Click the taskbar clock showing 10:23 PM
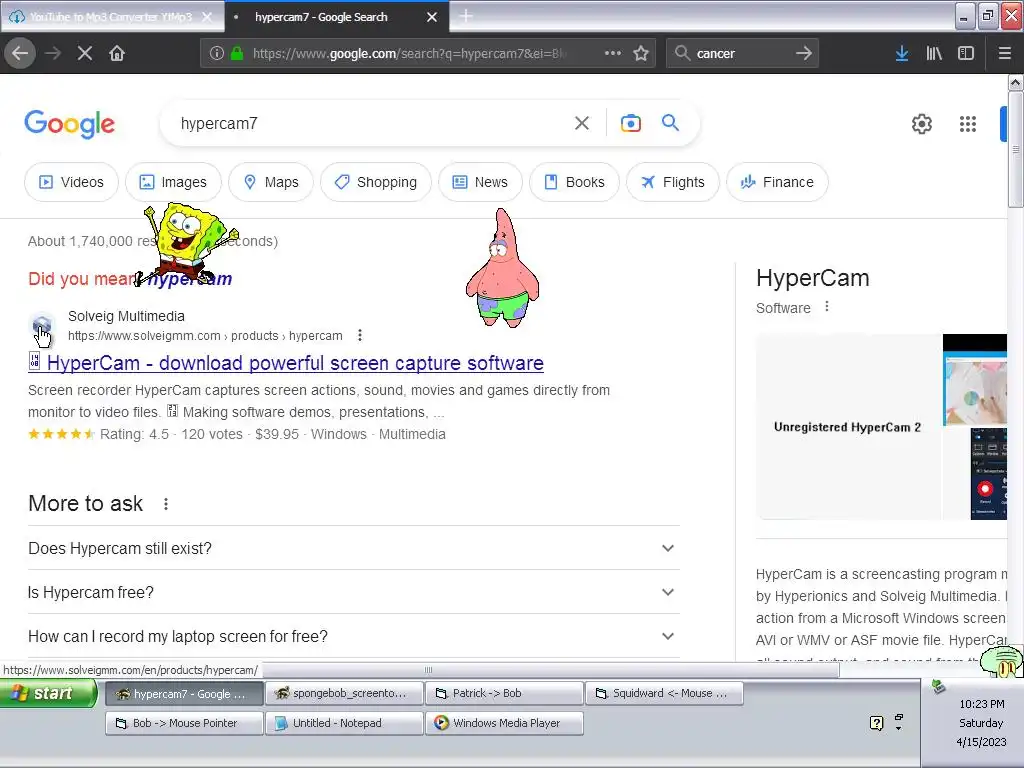The height and width of the screenshot is (768, 1024). (982, 704)
